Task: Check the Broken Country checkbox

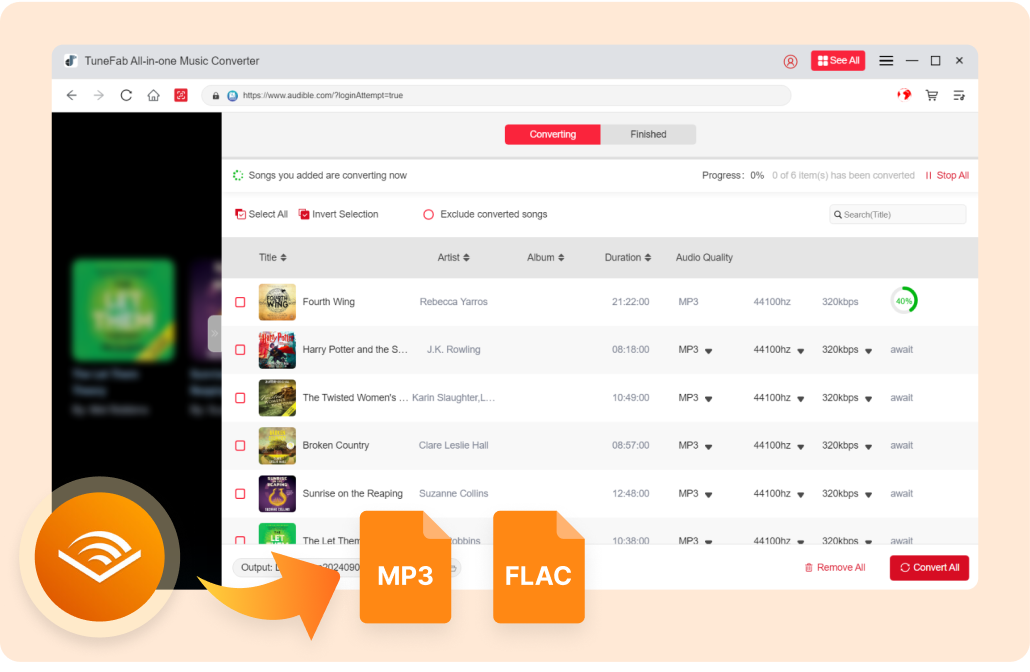Action: click(240, 445)
